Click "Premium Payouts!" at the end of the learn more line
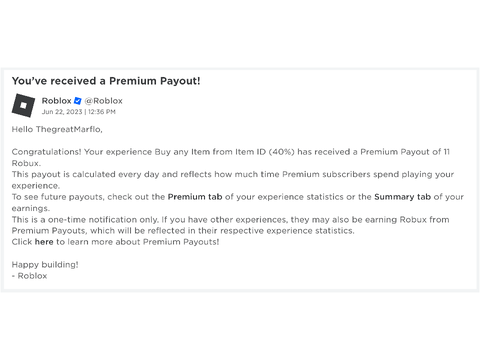The height and width of the screenshot is (360, 480). (x=181, y=242)
